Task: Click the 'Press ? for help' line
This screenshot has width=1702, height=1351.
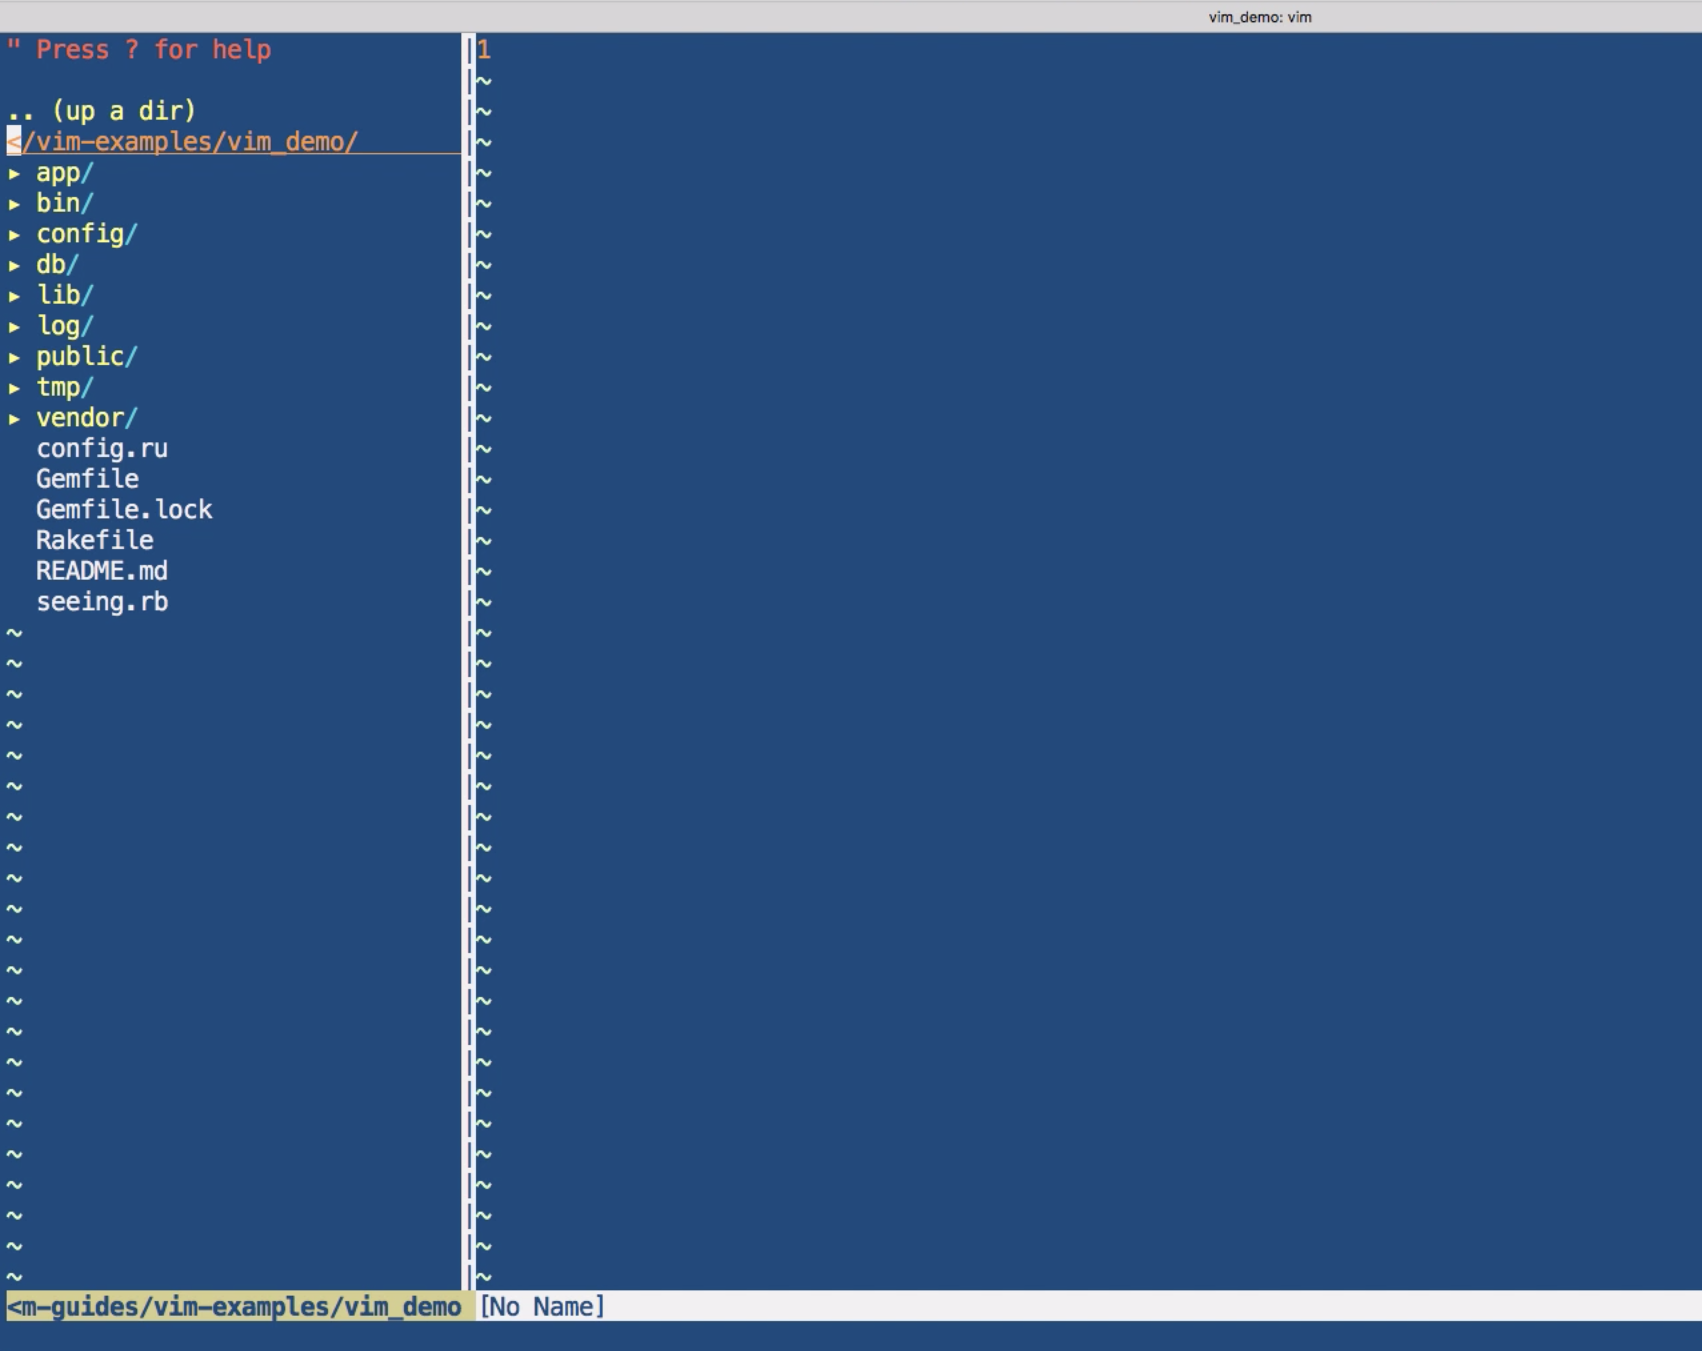Action: 140,50
